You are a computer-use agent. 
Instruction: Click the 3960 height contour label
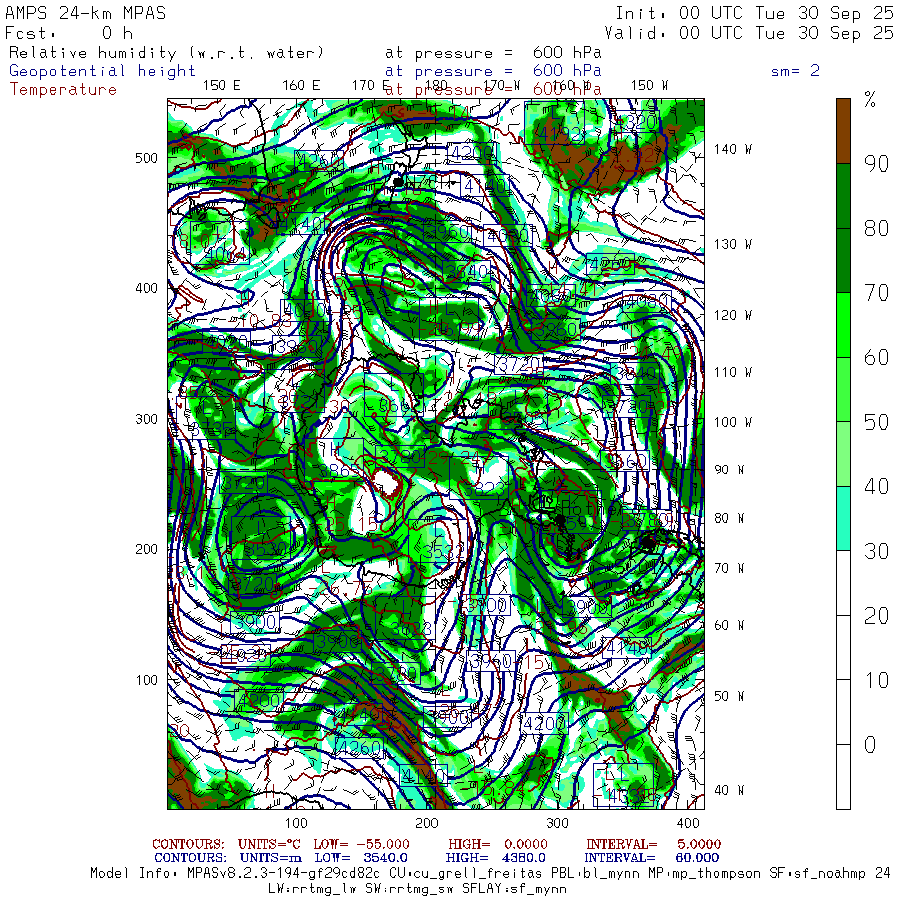click(490, 661)
